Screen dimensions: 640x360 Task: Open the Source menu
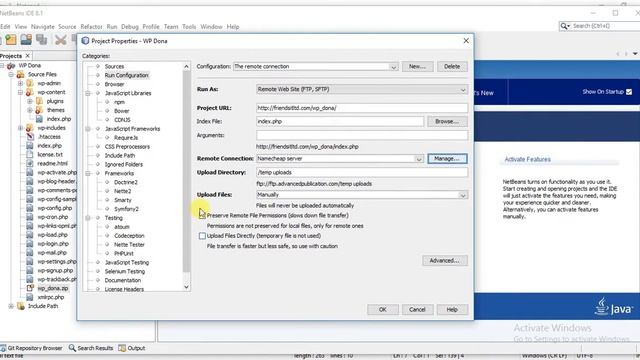tap(67, 27)
